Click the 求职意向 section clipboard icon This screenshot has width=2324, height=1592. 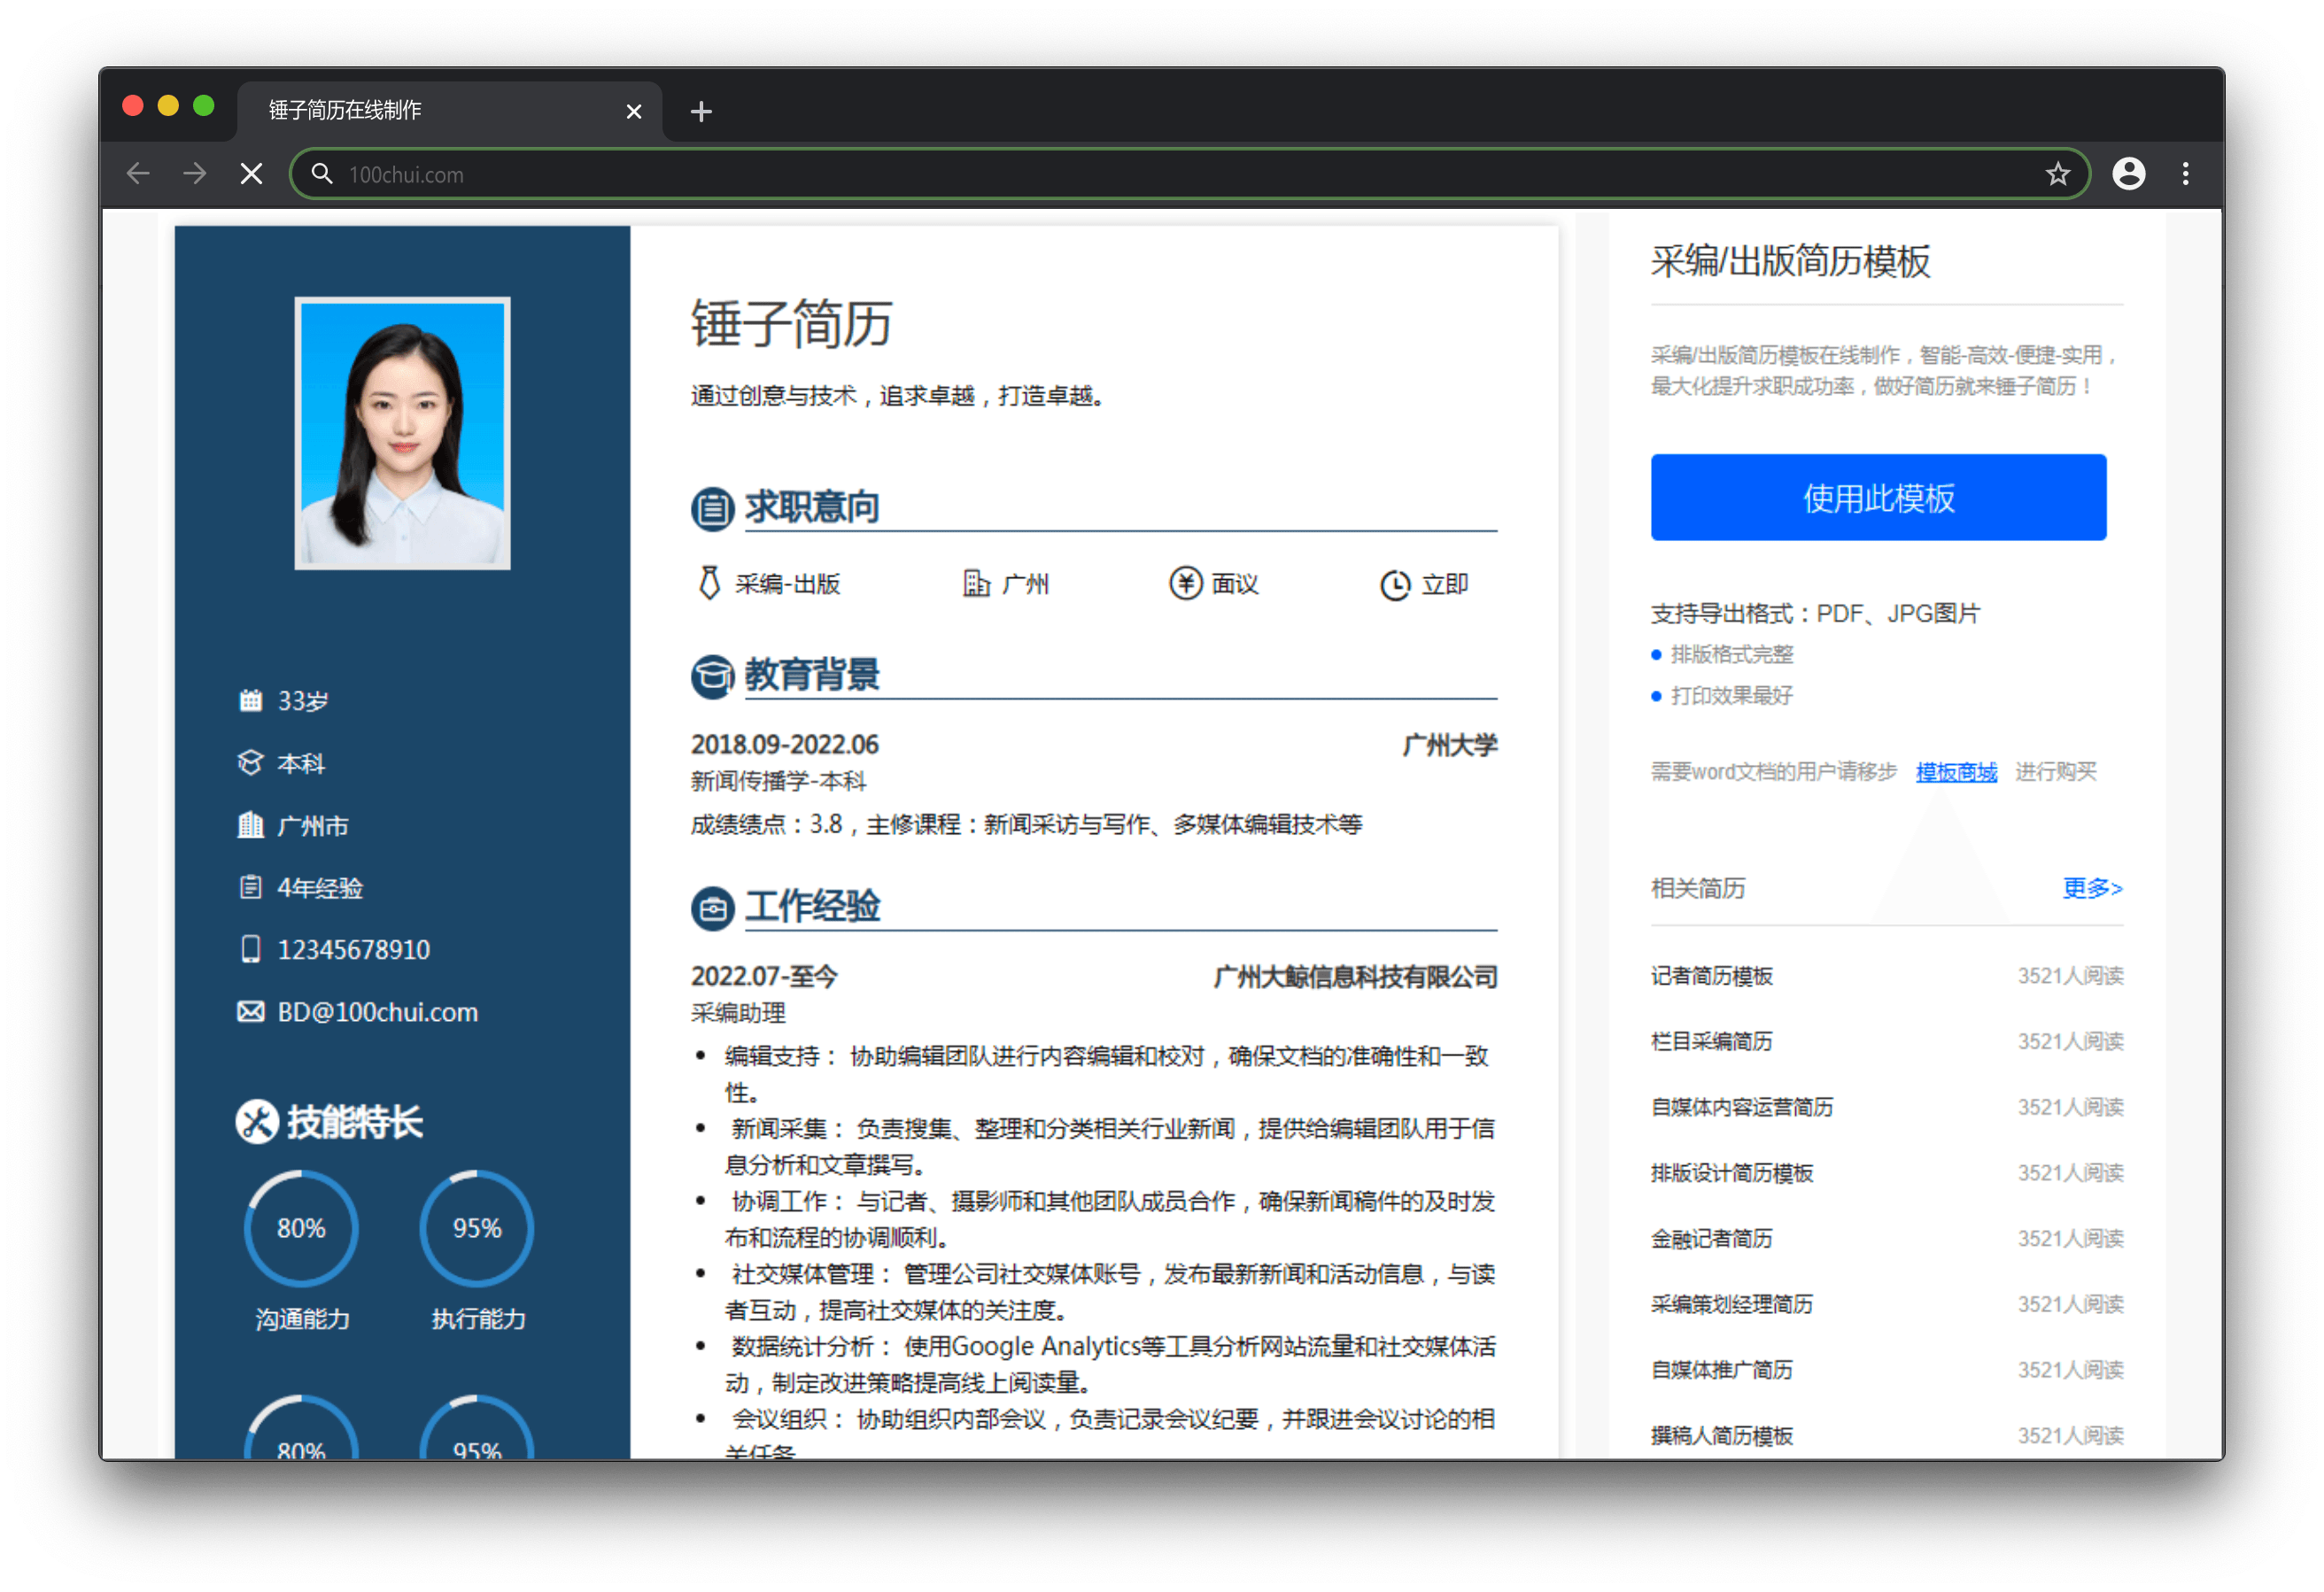tap(712, 508)
